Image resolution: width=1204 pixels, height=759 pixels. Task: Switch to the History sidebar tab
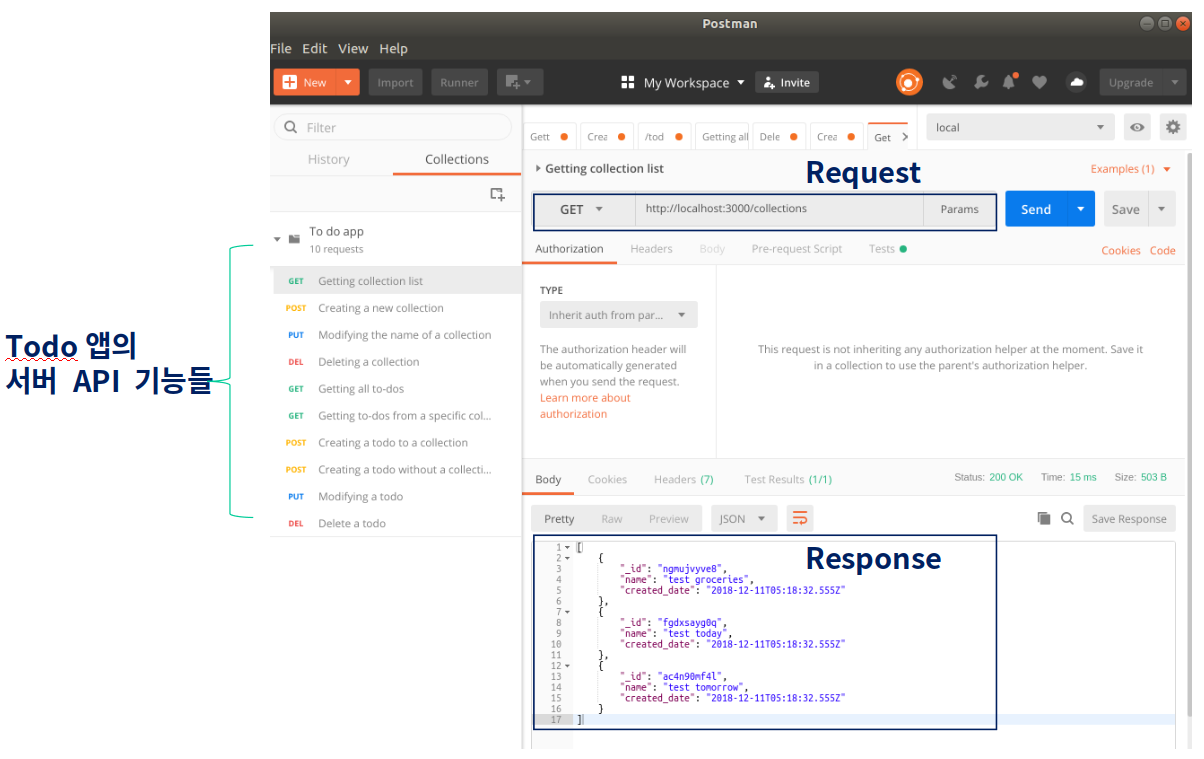(x=329, y=159)
